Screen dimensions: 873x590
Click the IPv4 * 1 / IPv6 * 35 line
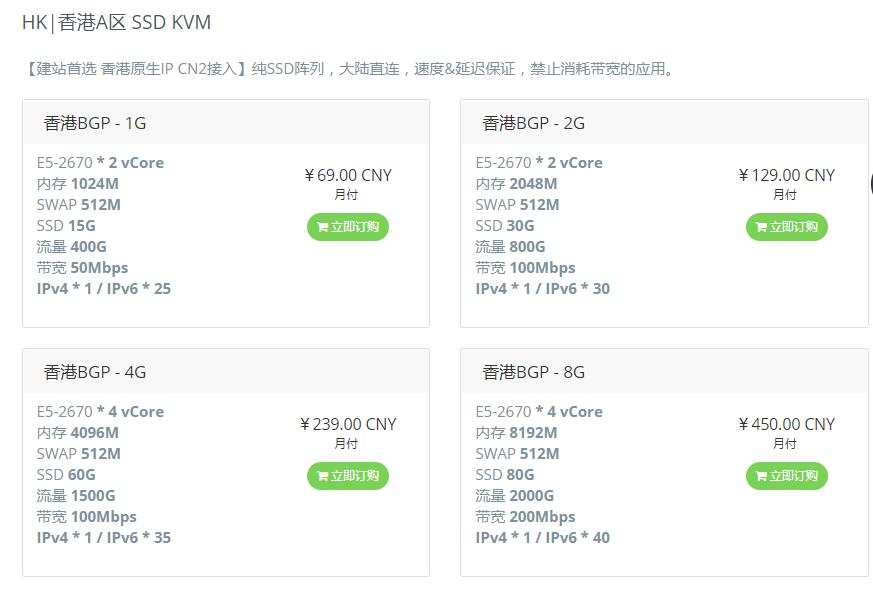point(104,538)
